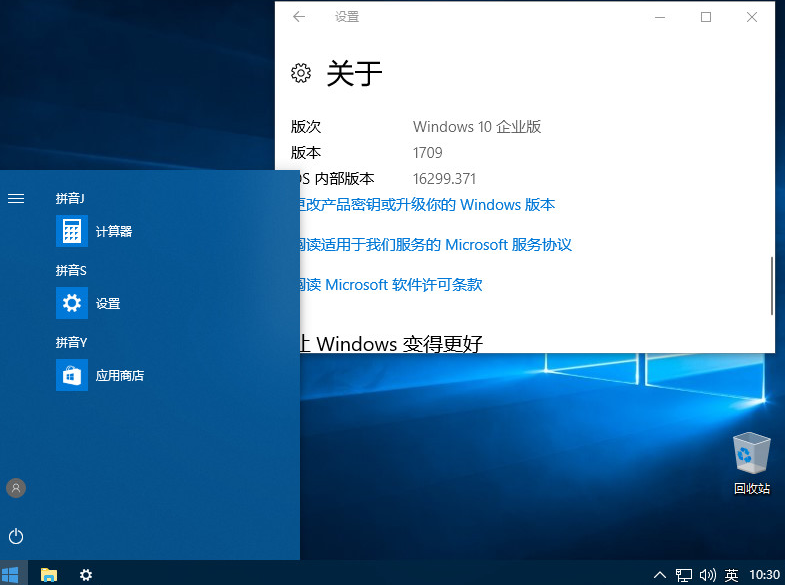Open File Explorer from the taskbar
The width and height of the screenshot is (785, 585).
(x=49, y=574)
